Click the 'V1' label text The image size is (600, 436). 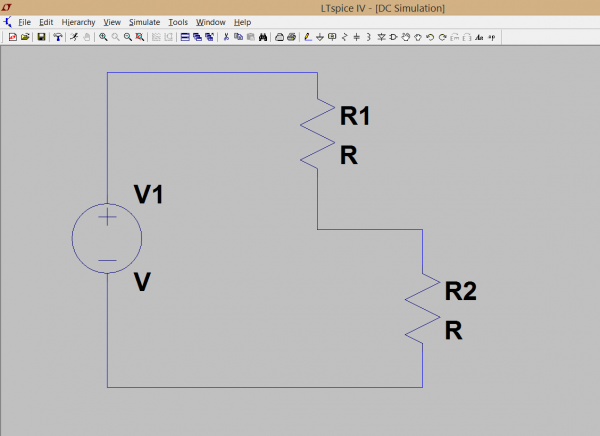tap(149, 194)
